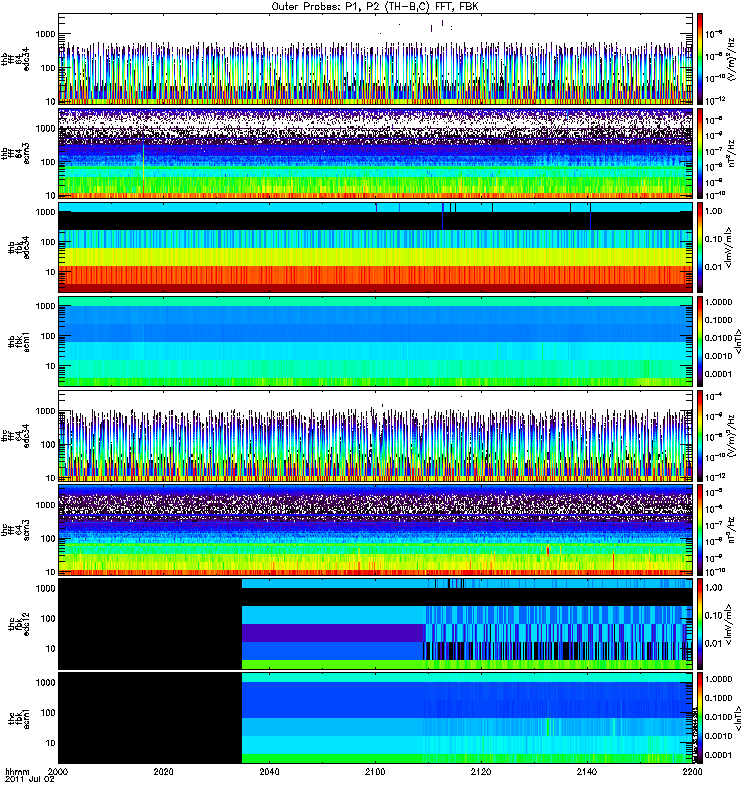Screen dimensions: 750x800
Task: Click the 'thc fff 64 scm3' y-axis label
Action: (16, 530)
